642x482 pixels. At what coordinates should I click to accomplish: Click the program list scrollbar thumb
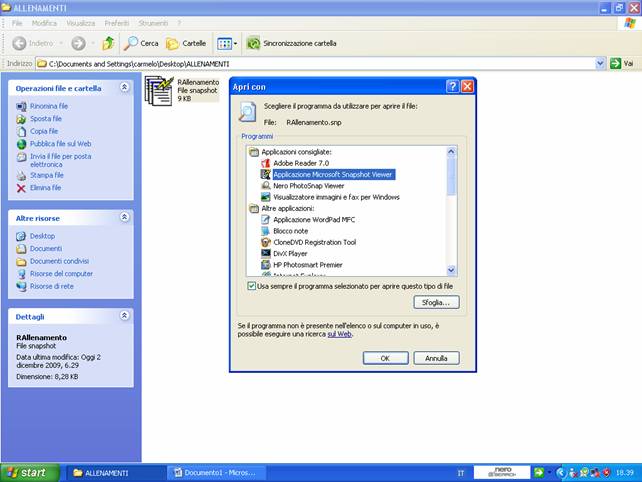pyautogui.click(x=451, y=176)
